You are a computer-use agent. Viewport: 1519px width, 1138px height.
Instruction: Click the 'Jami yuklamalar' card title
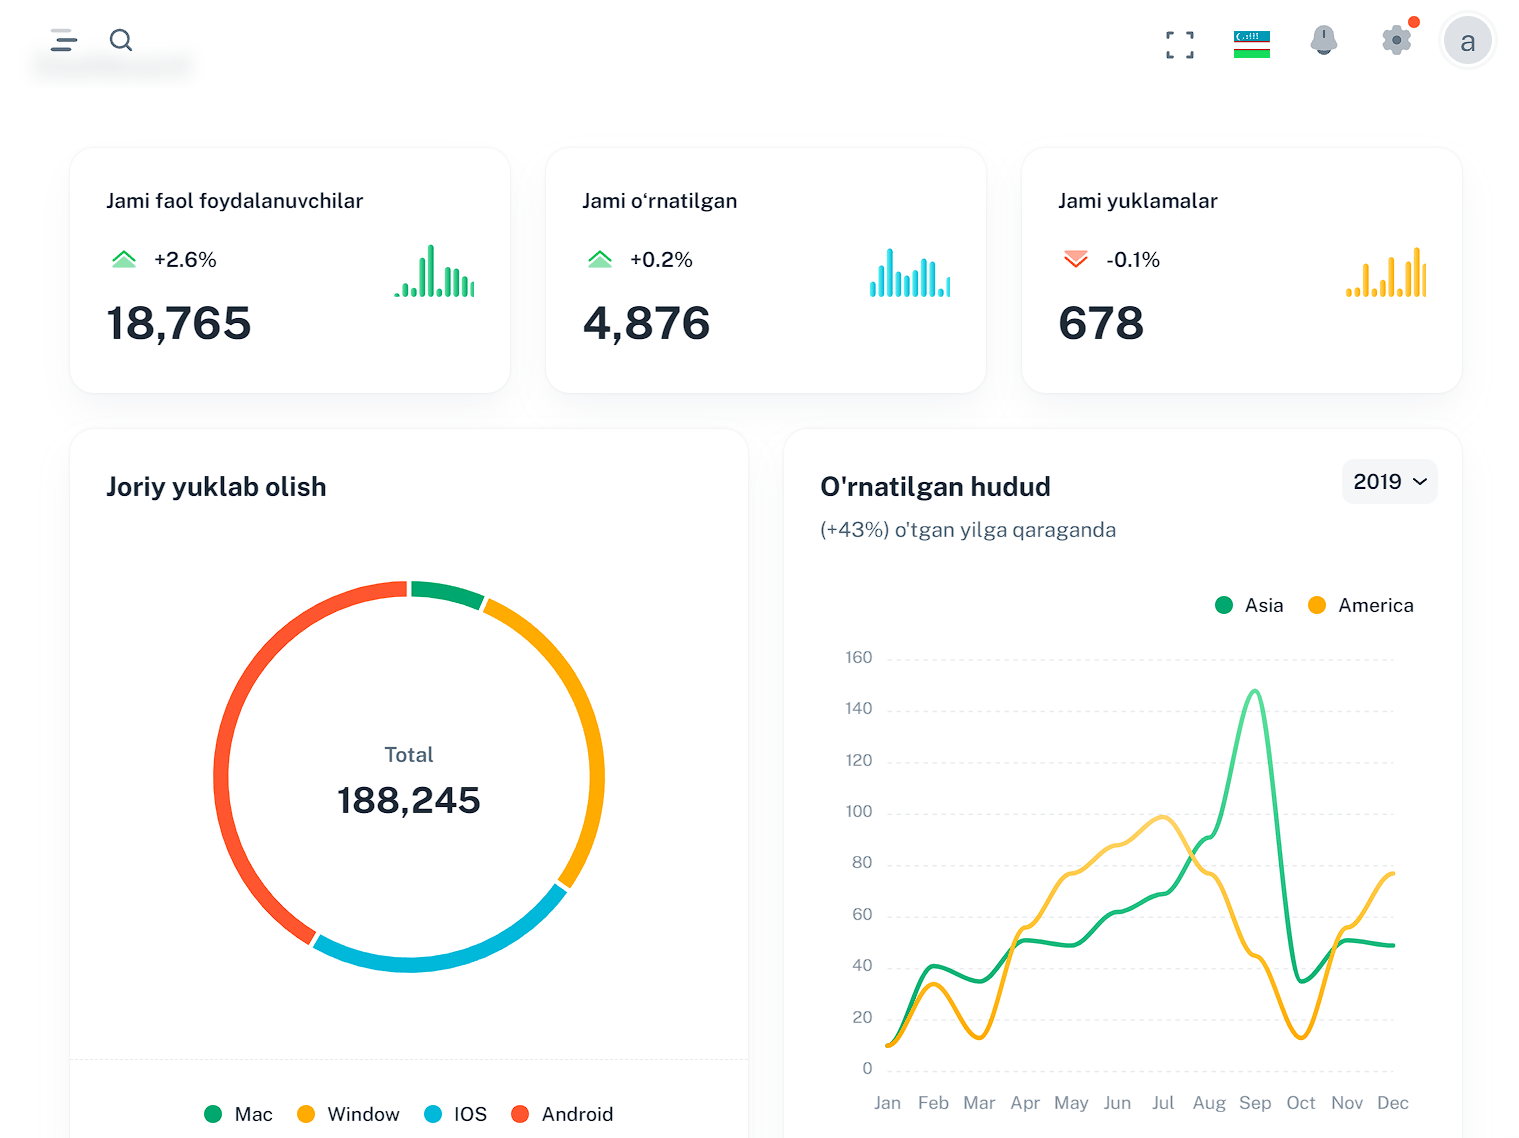(x=1138, y=201)
